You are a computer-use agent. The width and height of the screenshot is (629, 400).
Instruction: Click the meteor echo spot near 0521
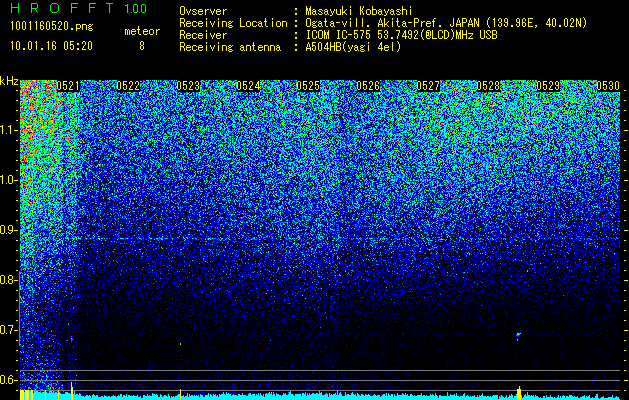coord(72,339)
